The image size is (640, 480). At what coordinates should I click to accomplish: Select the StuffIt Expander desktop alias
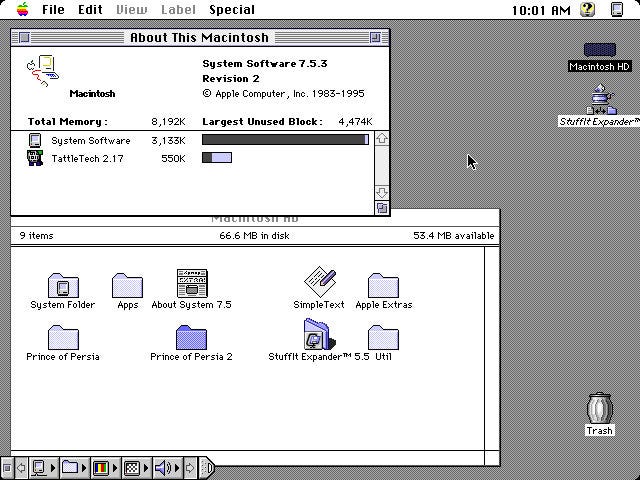(600, 99)
